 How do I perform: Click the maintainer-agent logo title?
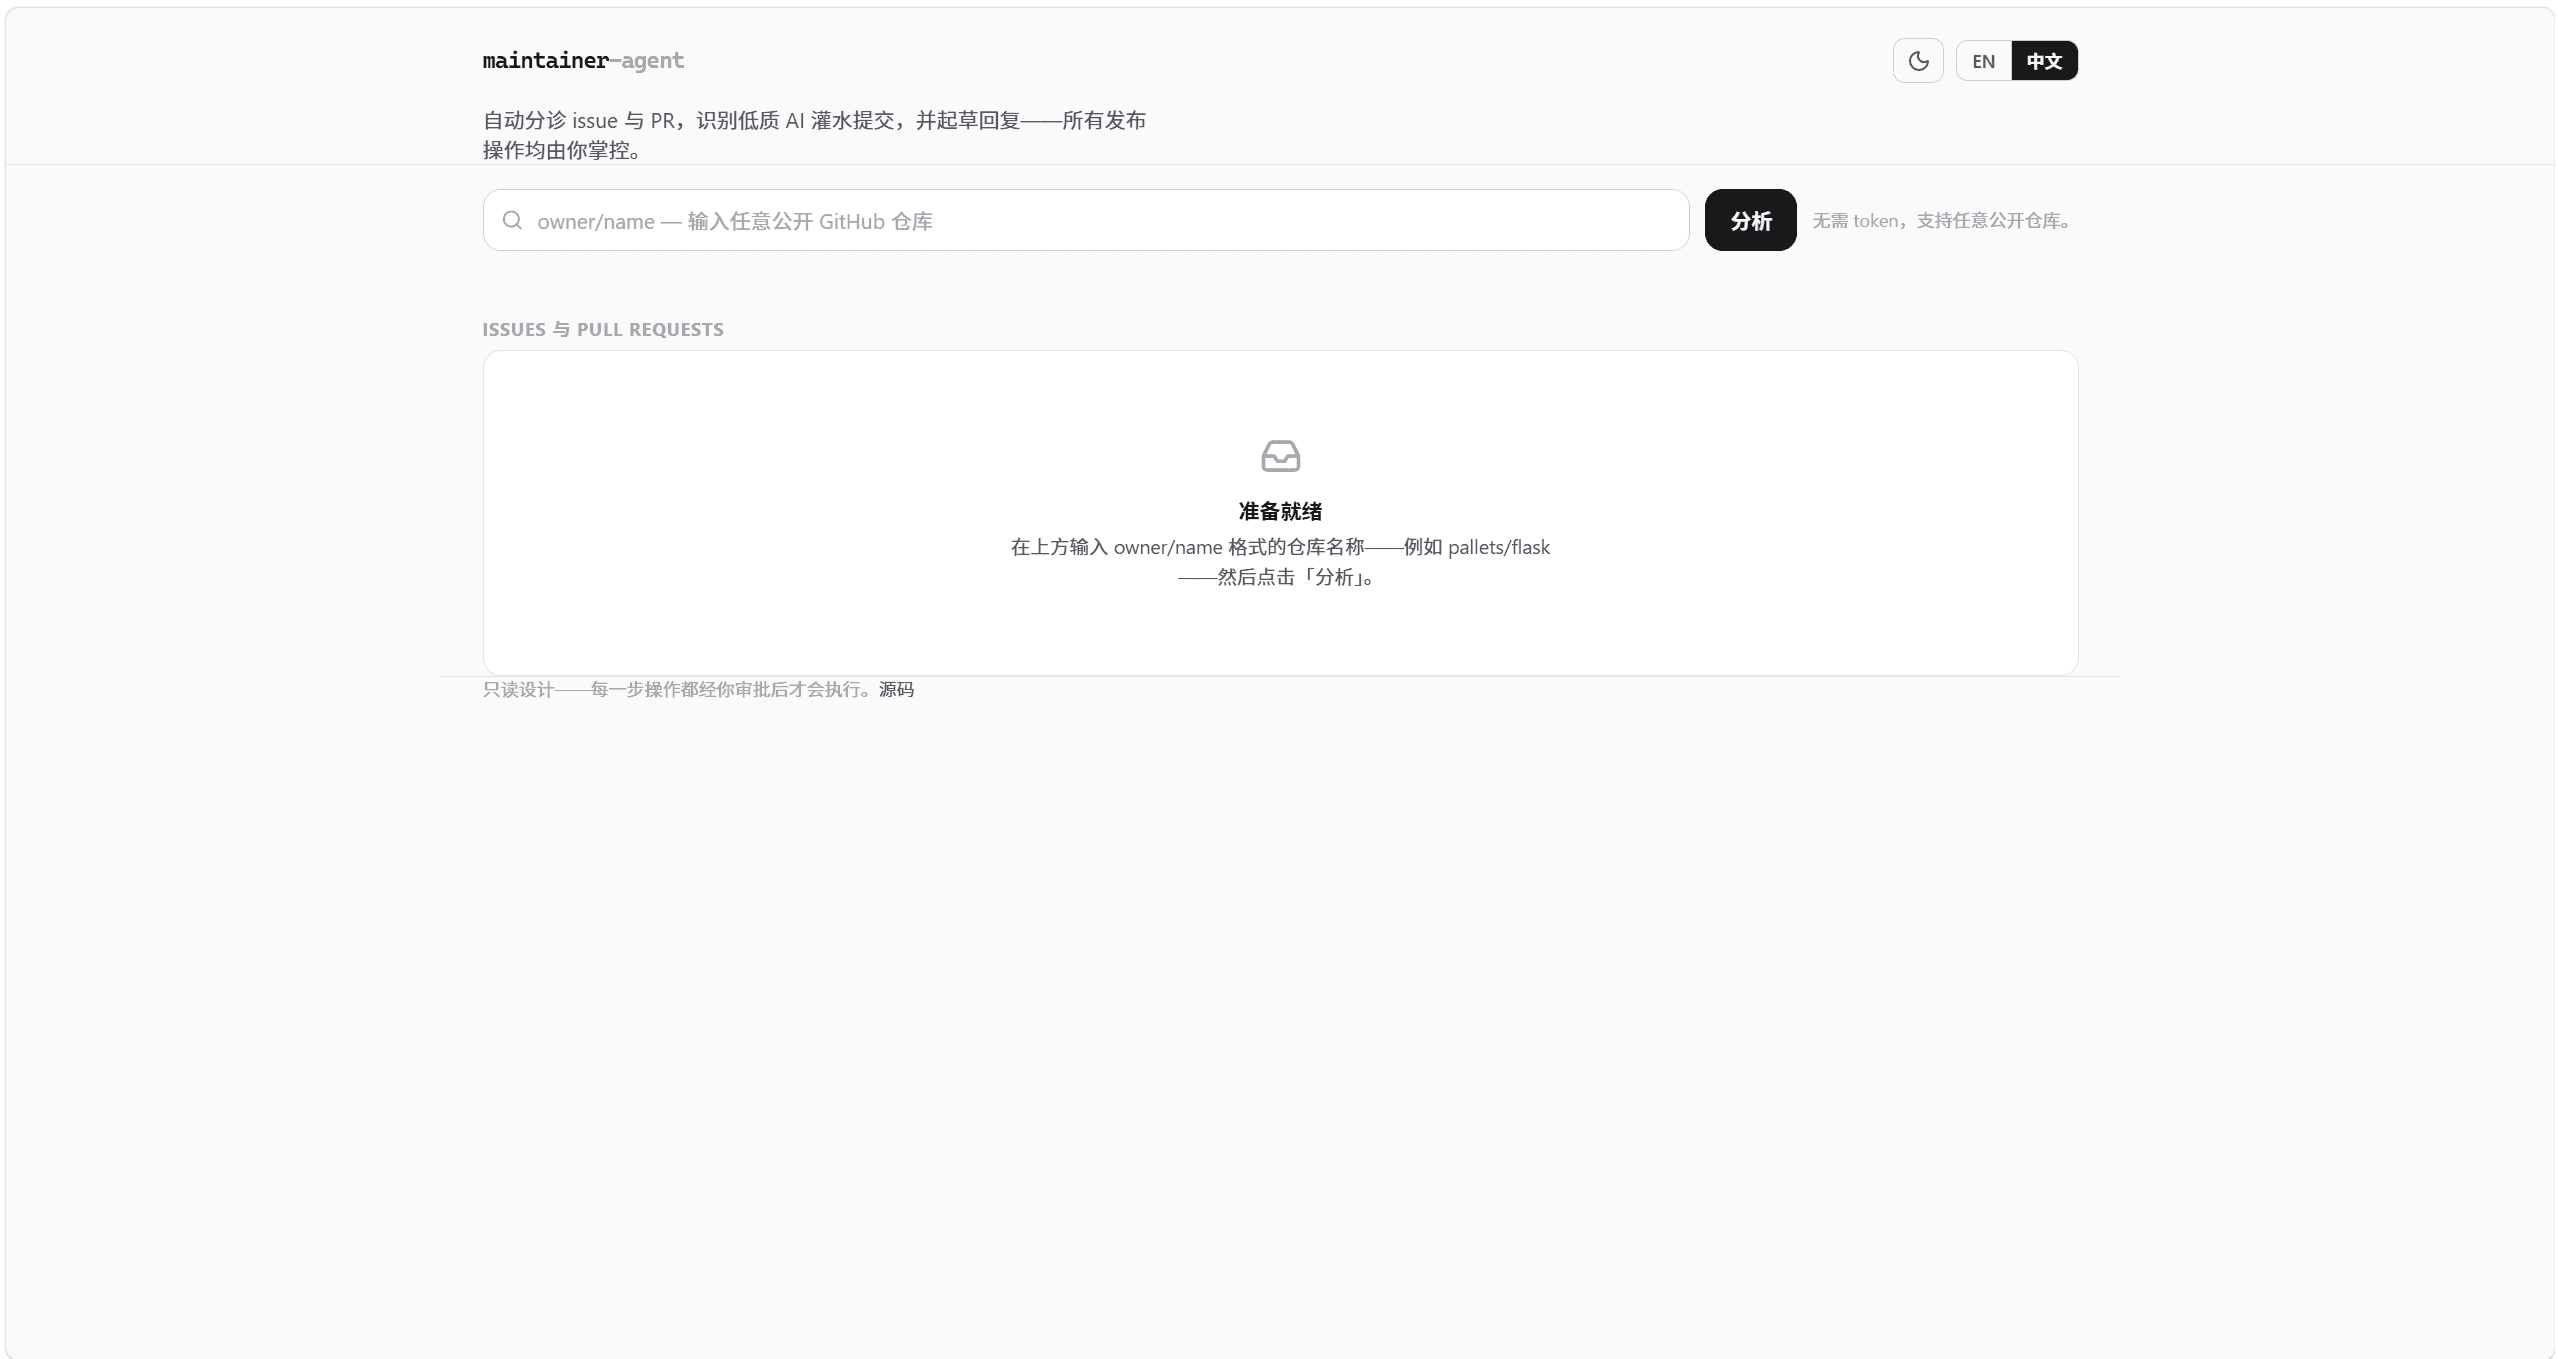583,60
